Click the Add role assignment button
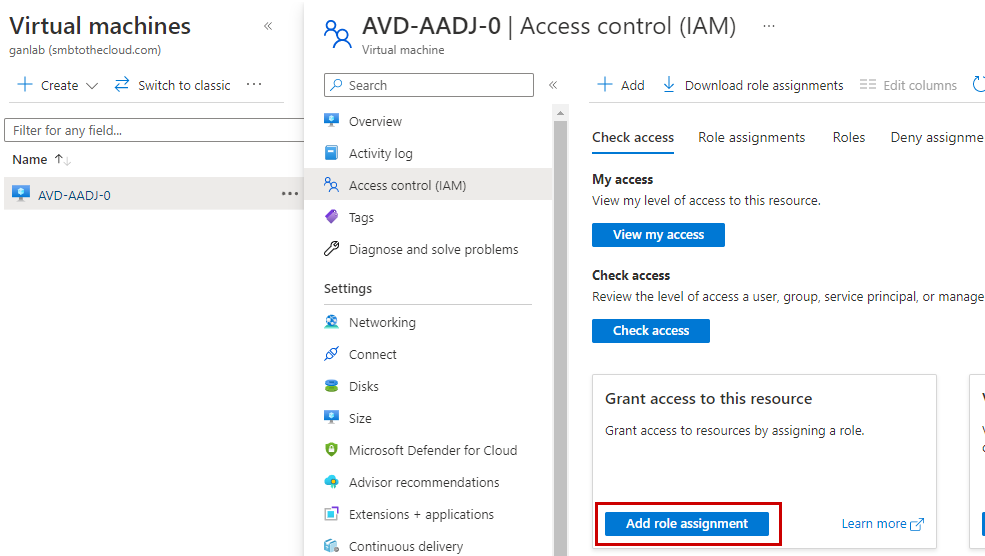The height and width of the screenshot is (556, 985). click(x=686, y=524)
